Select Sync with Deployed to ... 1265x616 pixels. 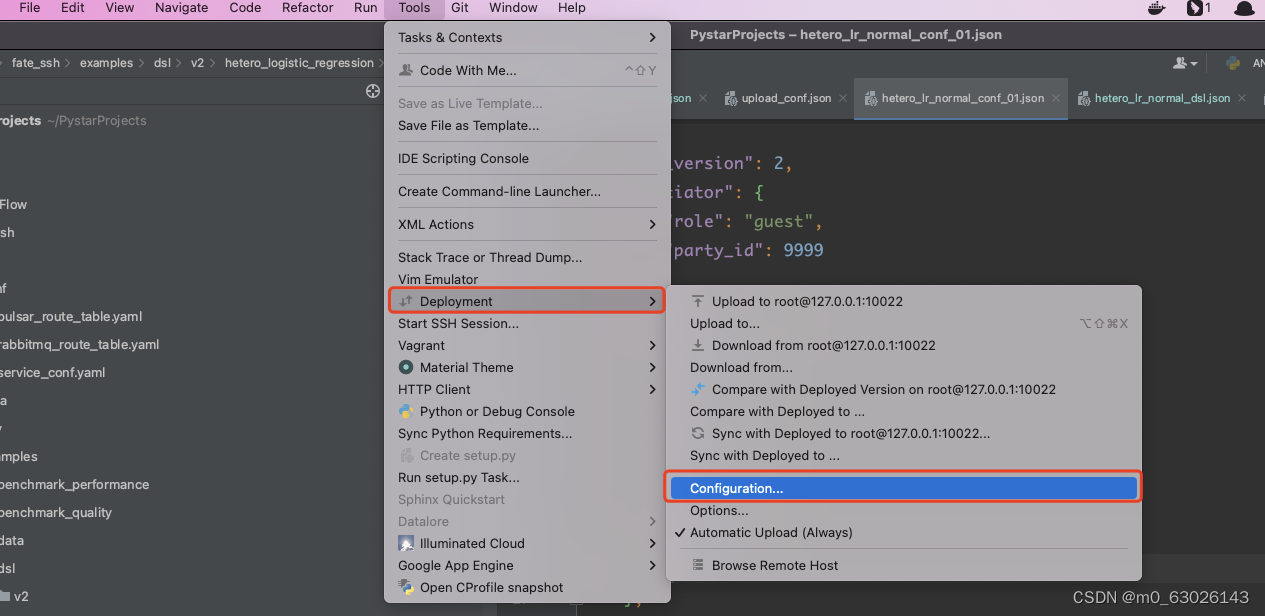(904, 455)
